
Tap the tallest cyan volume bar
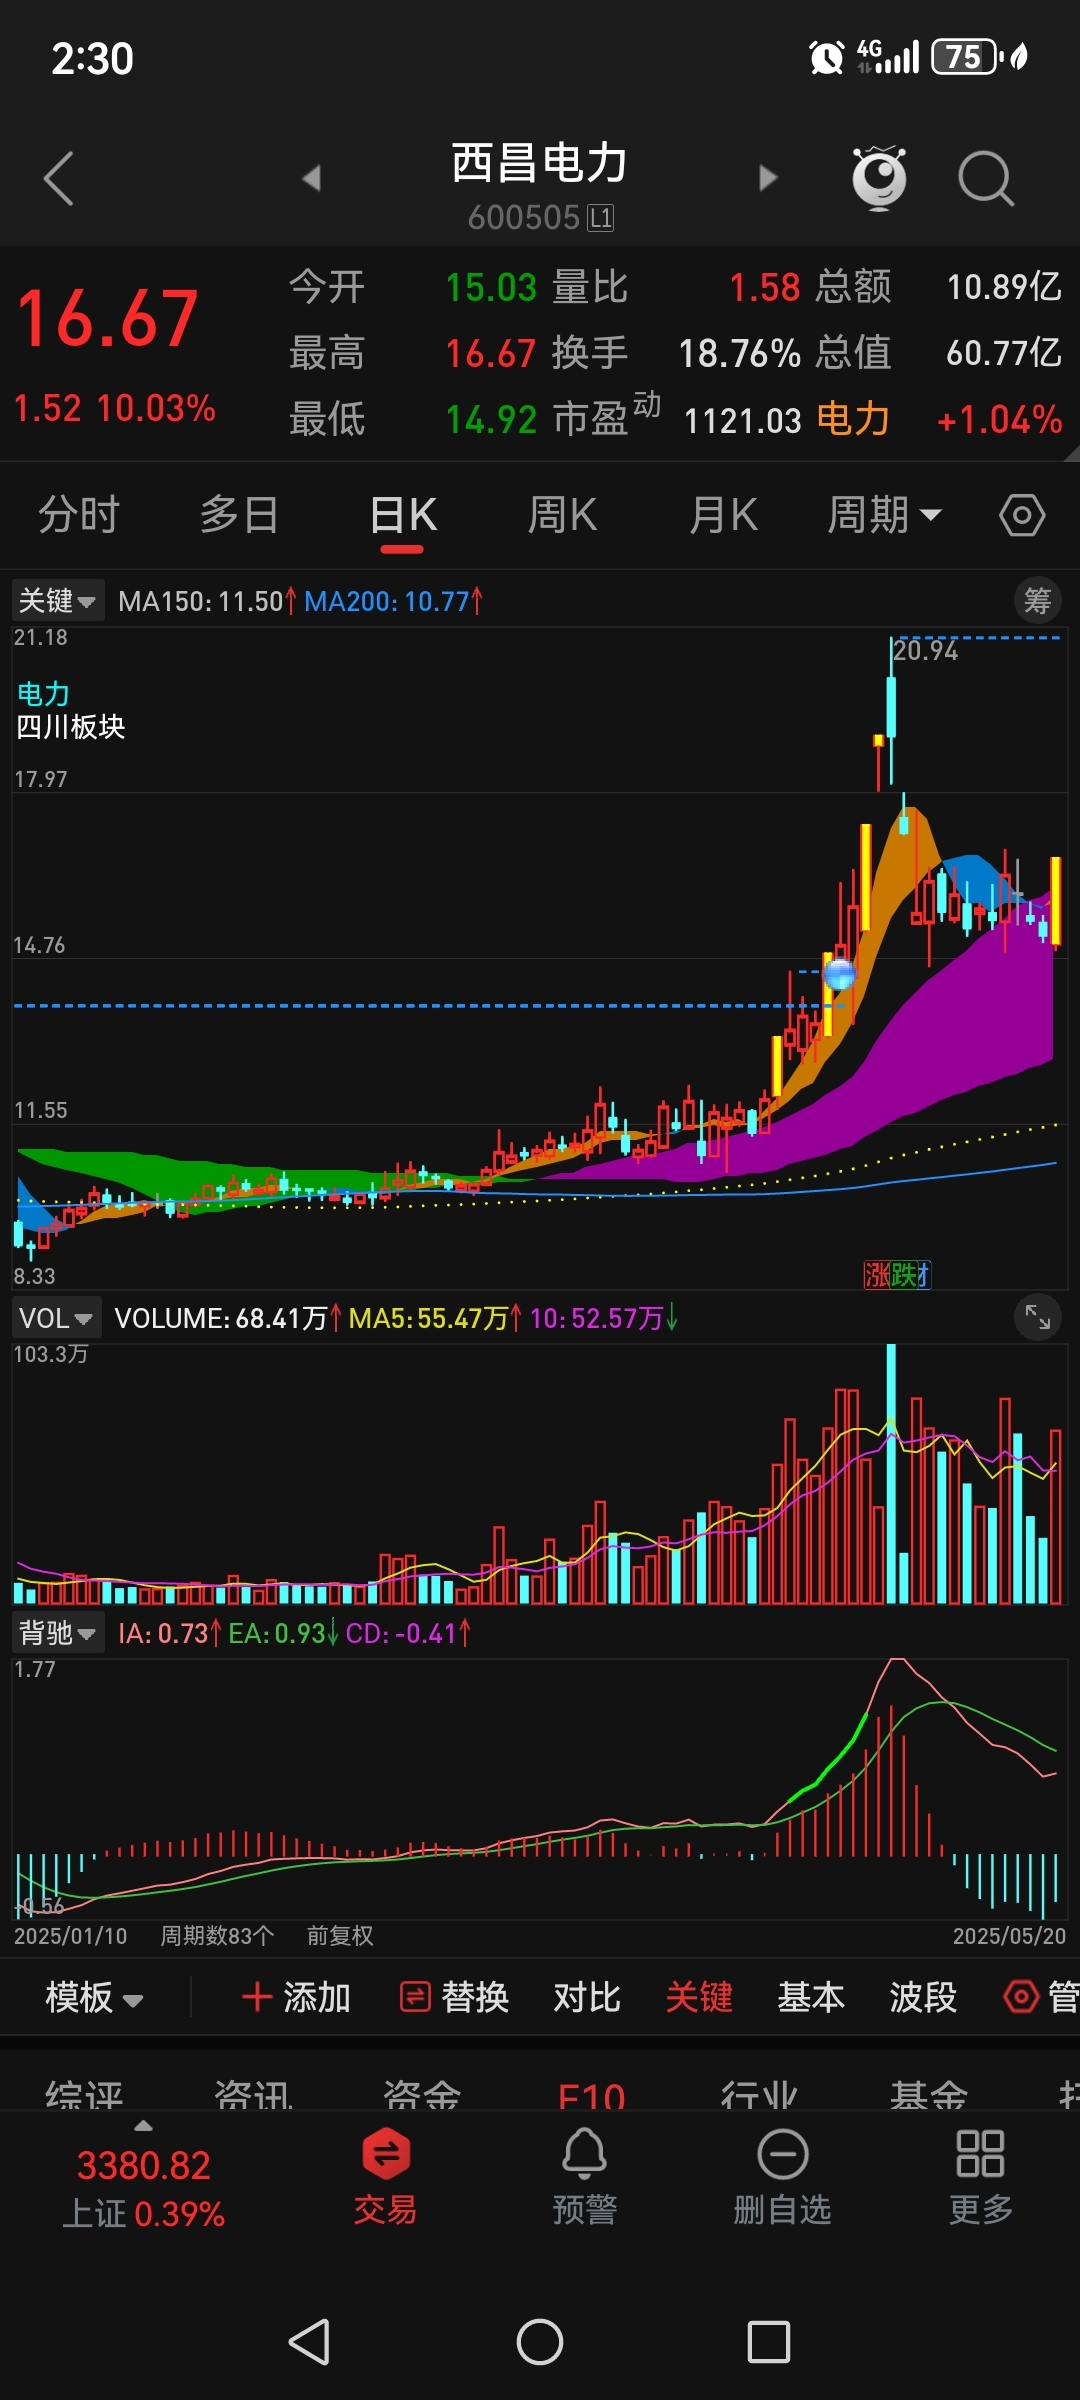(891, 1474)
